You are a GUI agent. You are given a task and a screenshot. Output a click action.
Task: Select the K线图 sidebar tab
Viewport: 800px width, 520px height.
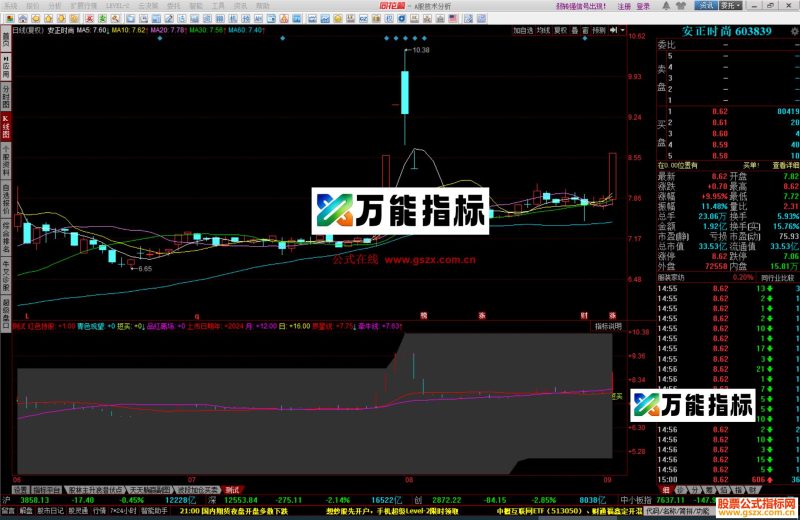[x=6, y=127]
